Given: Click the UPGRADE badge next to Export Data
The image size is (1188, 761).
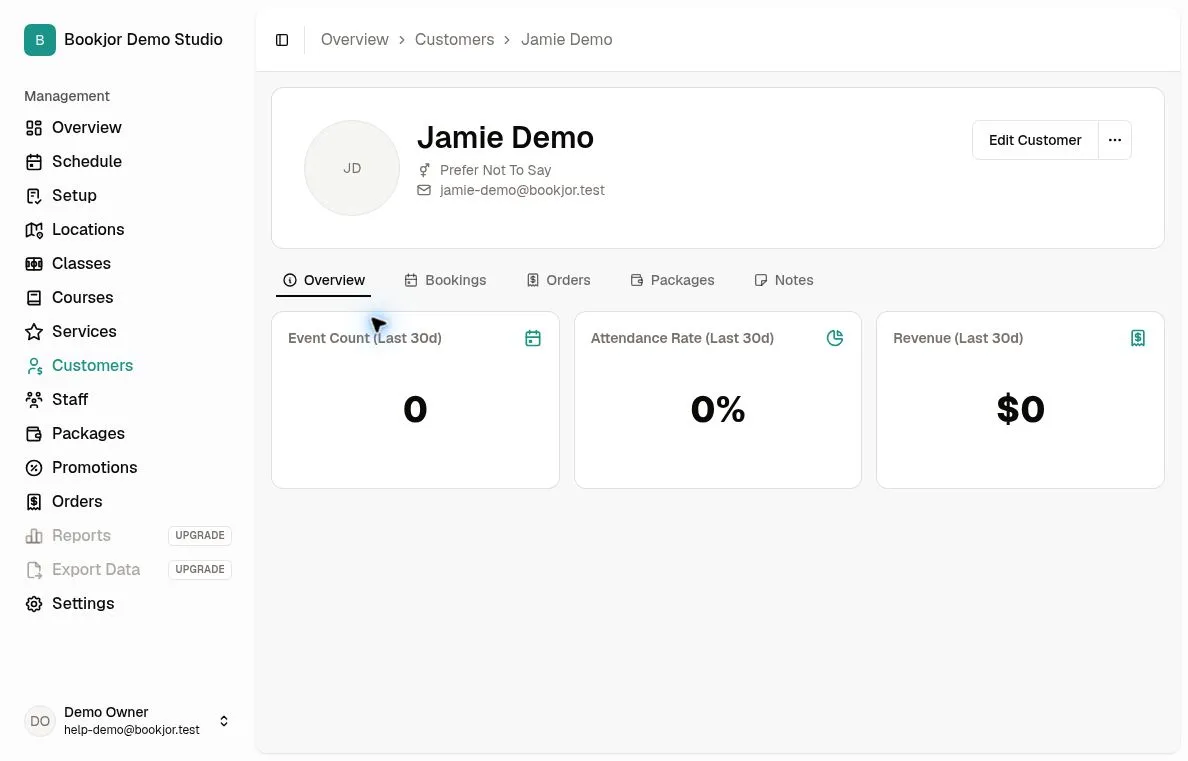Looking at the screenshot, I should tap(200, 570).
